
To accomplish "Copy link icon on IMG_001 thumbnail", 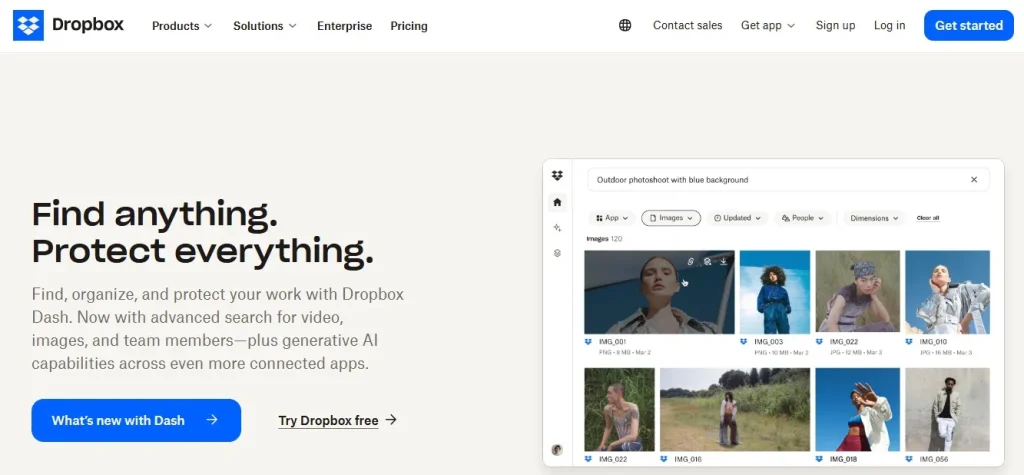I will (x=690, y=261).
